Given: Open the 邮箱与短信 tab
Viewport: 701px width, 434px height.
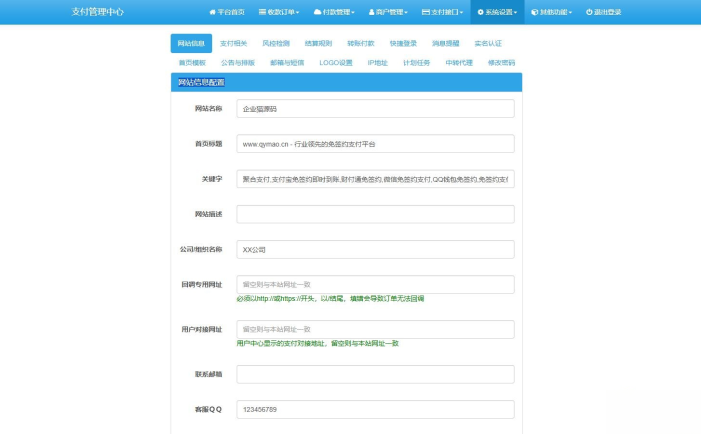Looking at the screenshot, I should point(287,63).
